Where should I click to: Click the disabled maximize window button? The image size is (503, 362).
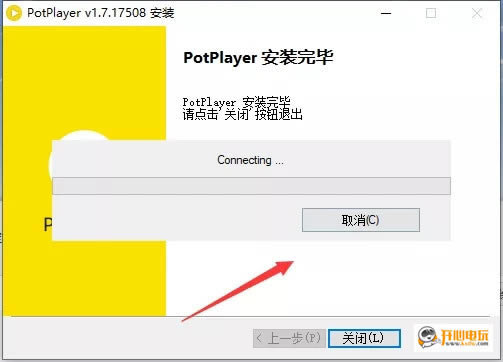[431, 13]
